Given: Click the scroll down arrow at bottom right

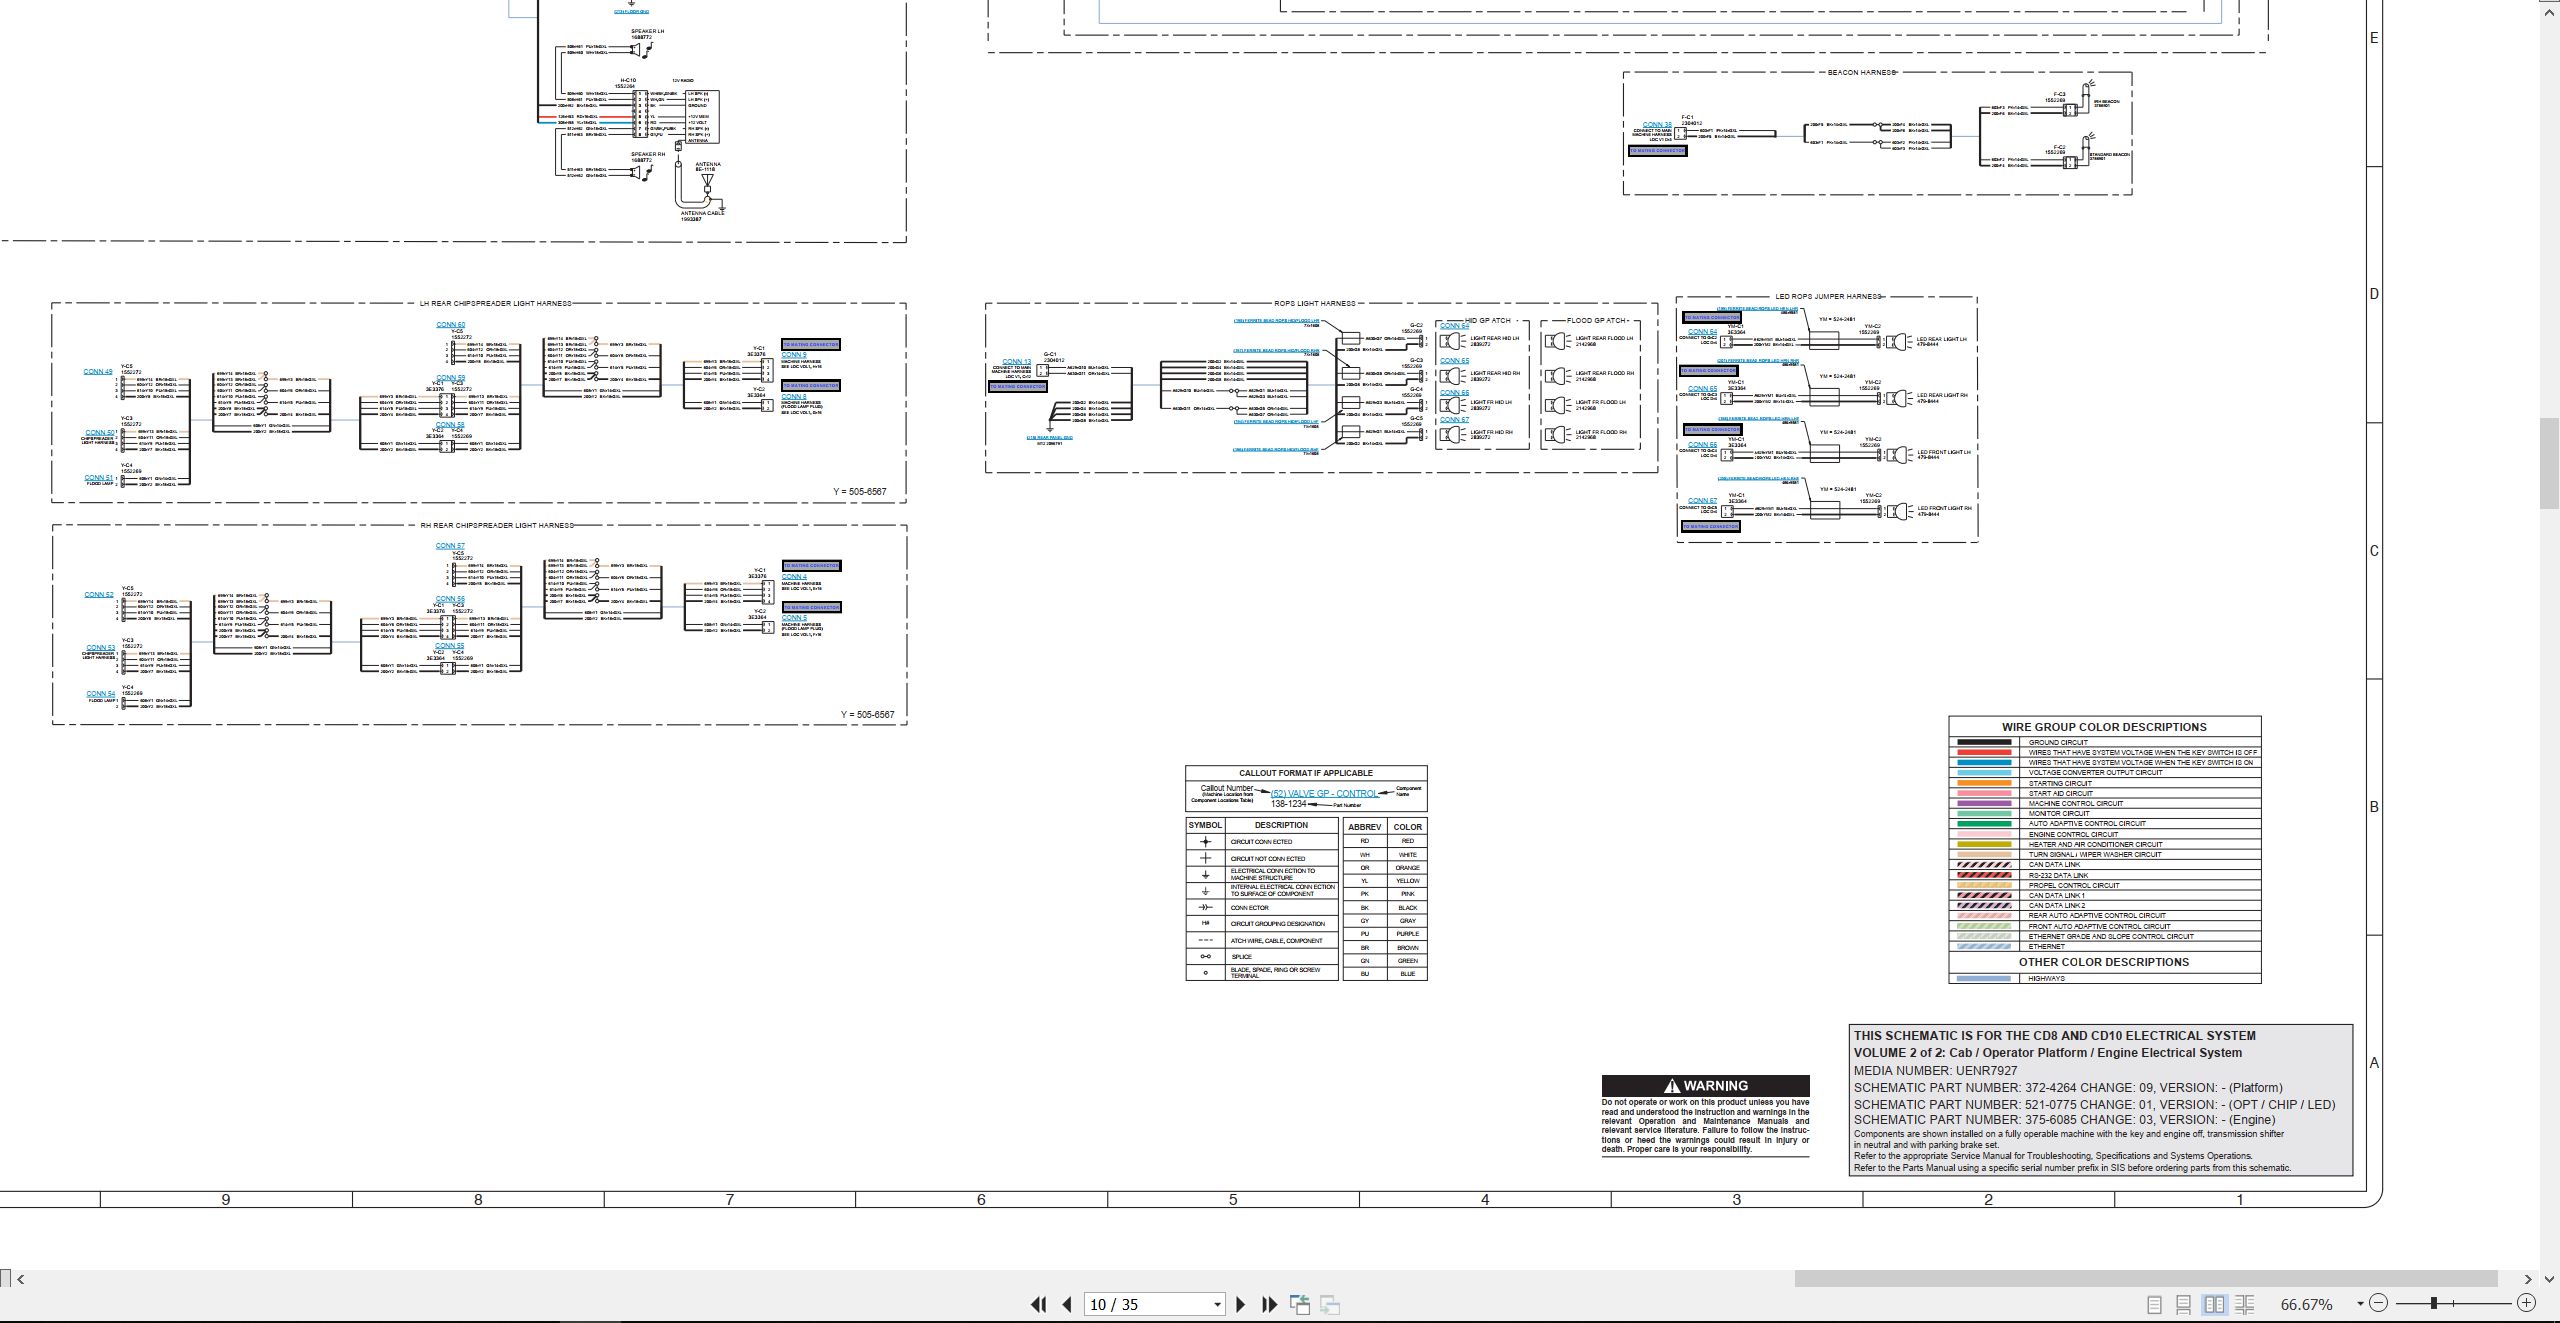Looking at the screenshot, I should pos(2550,1278).
